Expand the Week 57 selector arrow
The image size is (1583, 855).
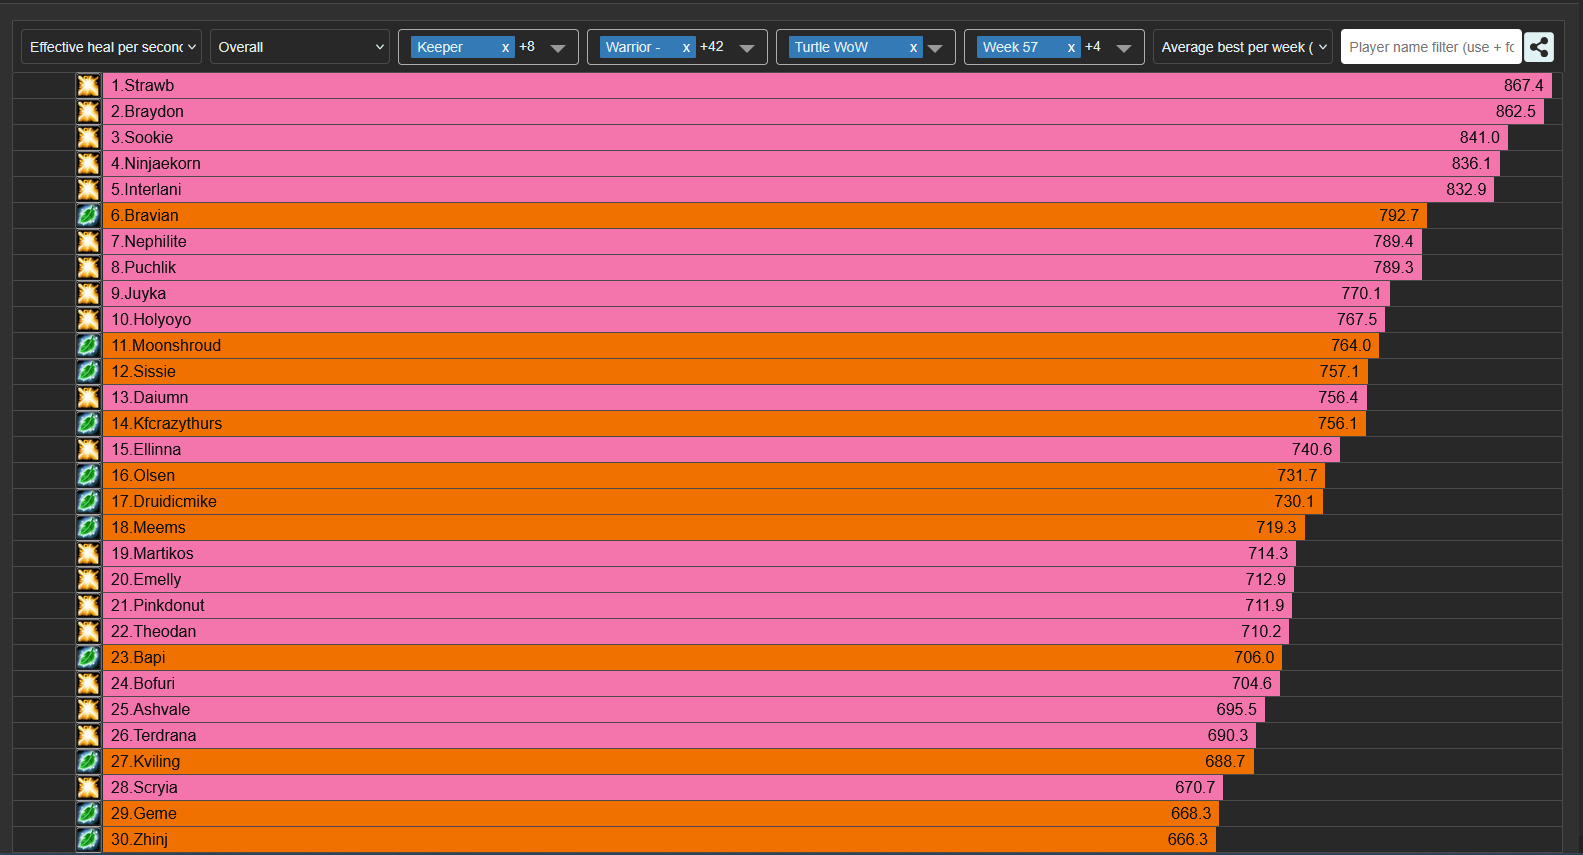click(x=1124, y=48)
